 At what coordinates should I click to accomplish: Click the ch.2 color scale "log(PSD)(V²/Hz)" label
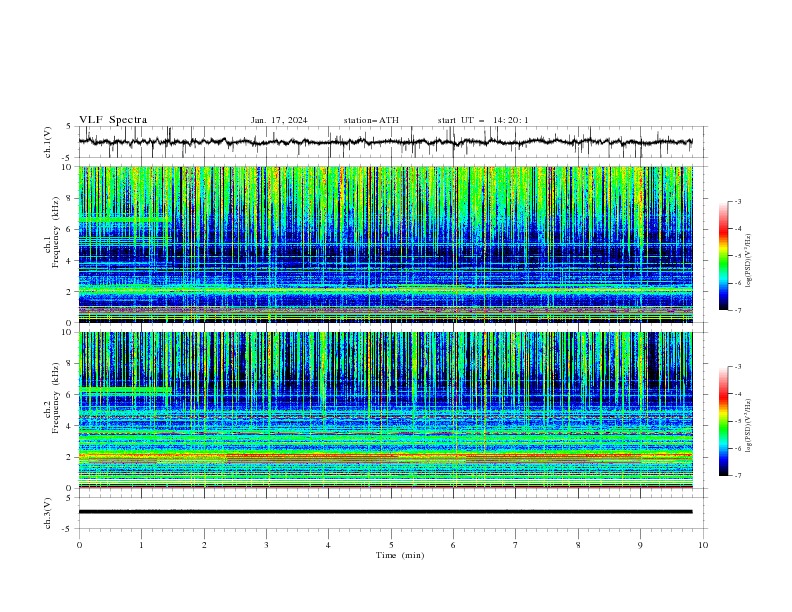point(749,425)
